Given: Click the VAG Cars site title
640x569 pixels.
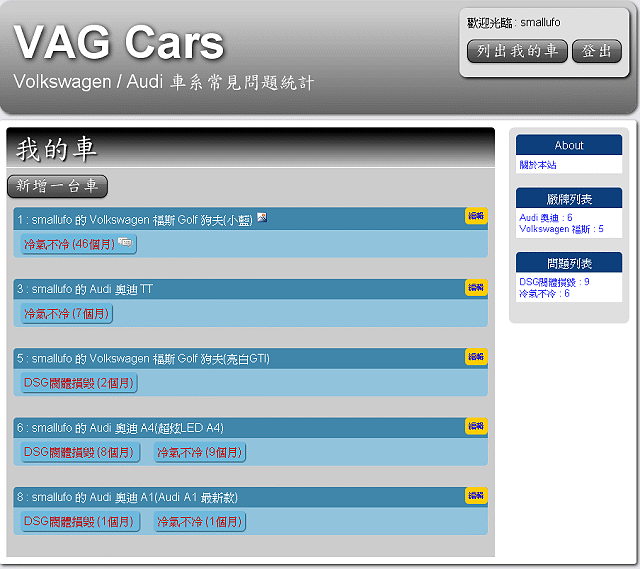Looking at the screenshot, I should coord(119,42).
